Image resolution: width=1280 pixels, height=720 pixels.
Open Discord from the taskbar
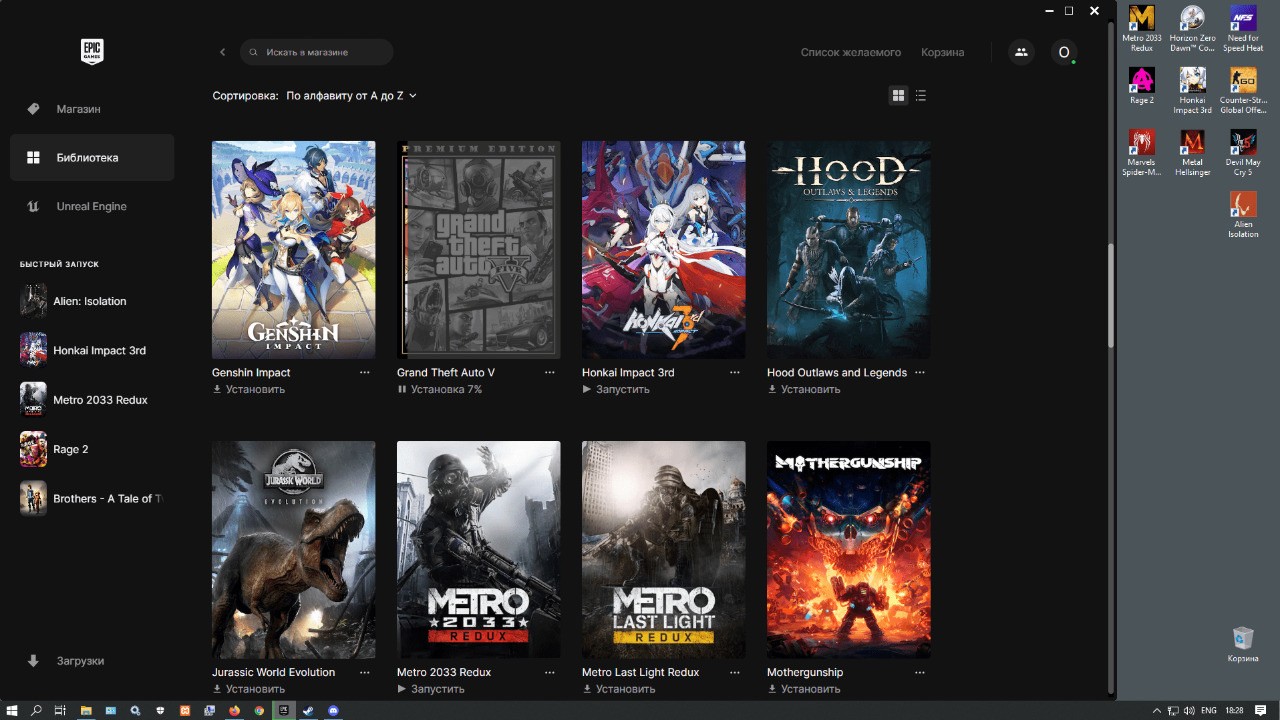pos(334,710)
